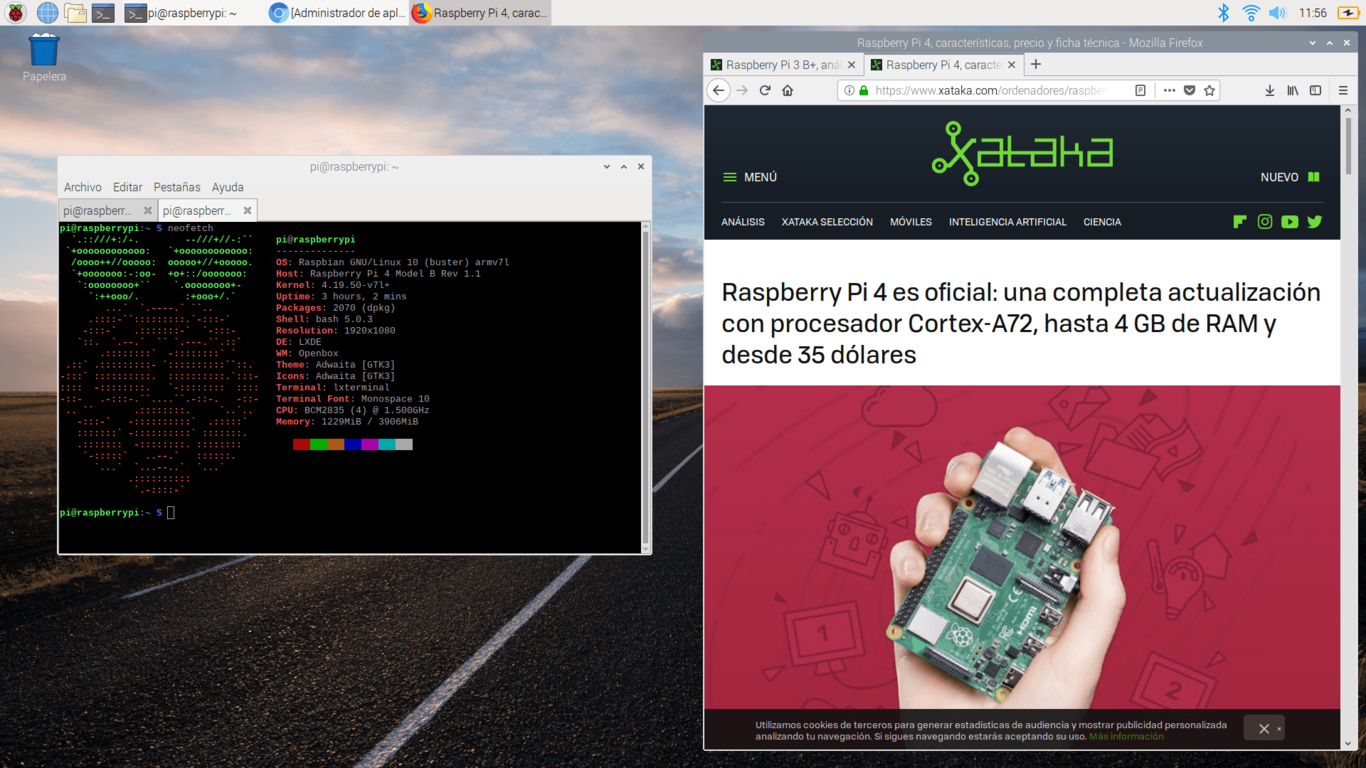
Task: Open the terminal window options chevron
Action: [x=606, y=166]
